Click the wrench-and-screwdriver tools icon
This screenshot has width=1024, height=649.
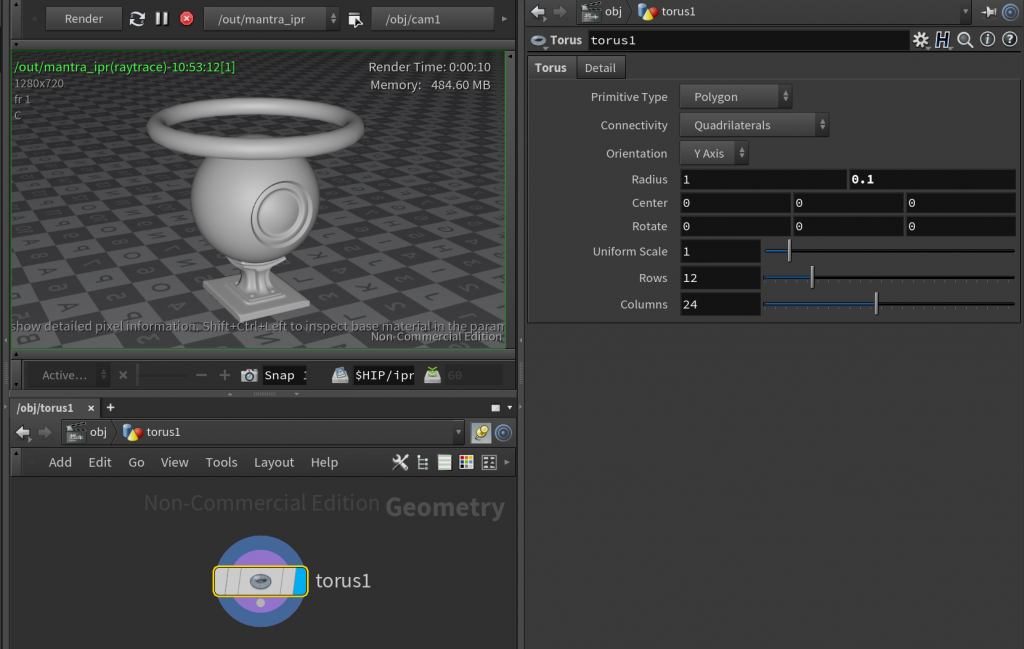(400, 462)
